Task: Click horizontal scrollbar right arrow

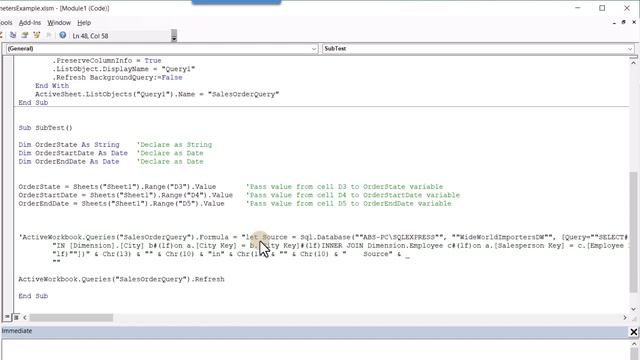Action: click(625, 317)
